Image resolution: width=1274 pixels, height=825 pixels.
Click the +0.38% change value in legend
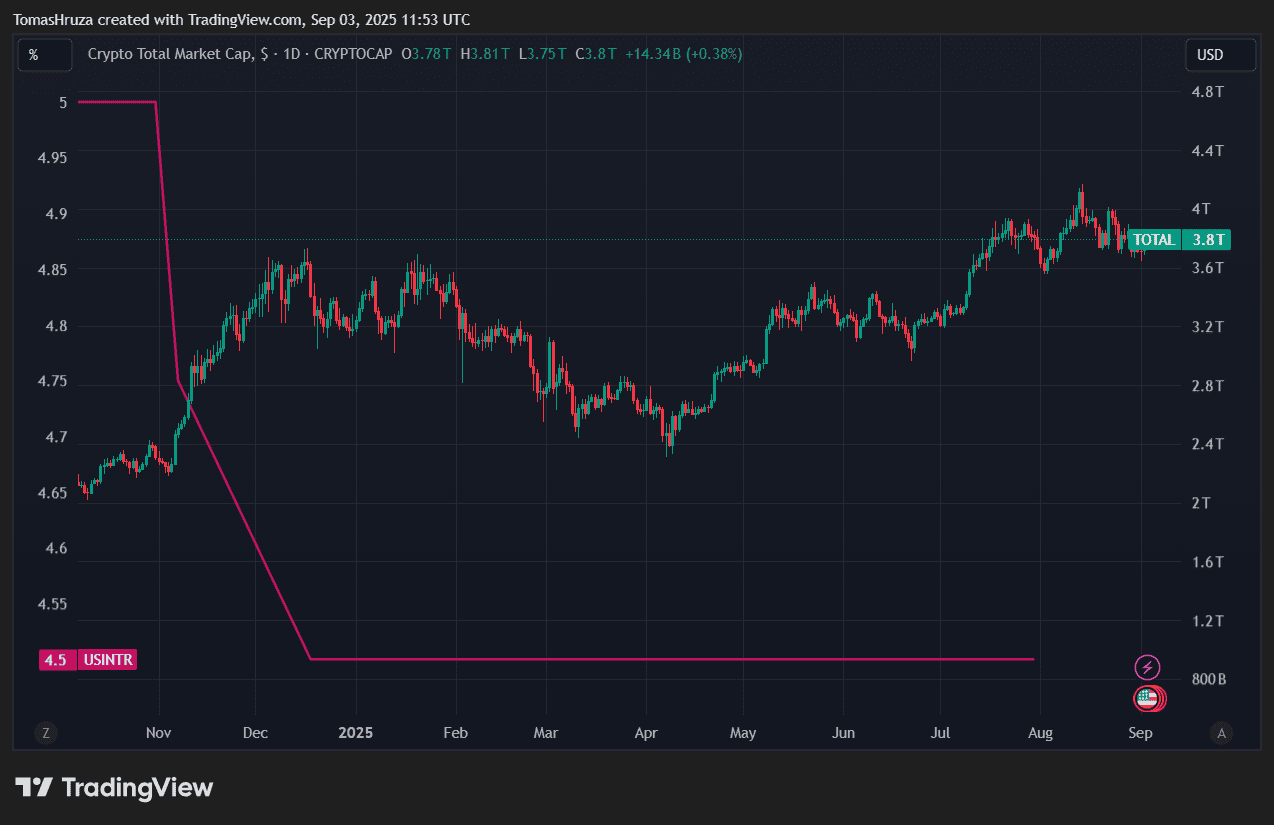(713, 54)
